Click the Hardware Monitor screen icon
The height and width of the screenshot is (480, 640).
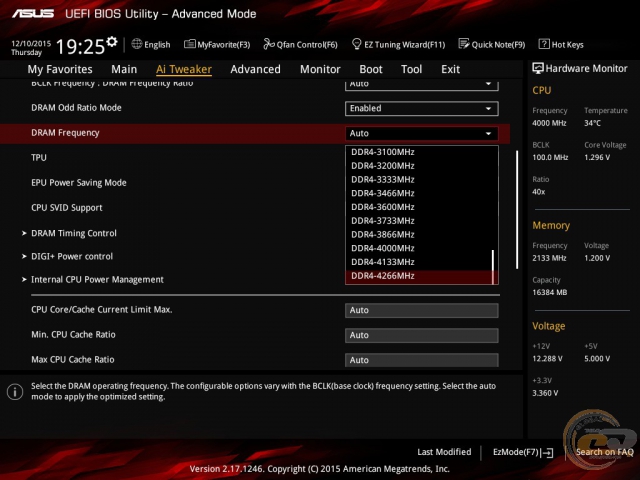click(538, 68)
